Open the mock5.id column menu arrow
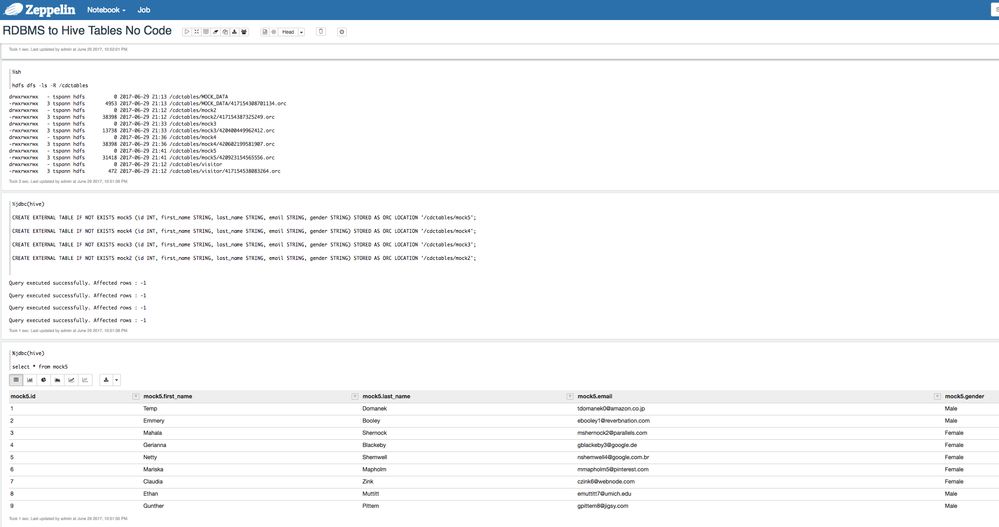This screenshot has width=999, height=527. pos(136,396)
